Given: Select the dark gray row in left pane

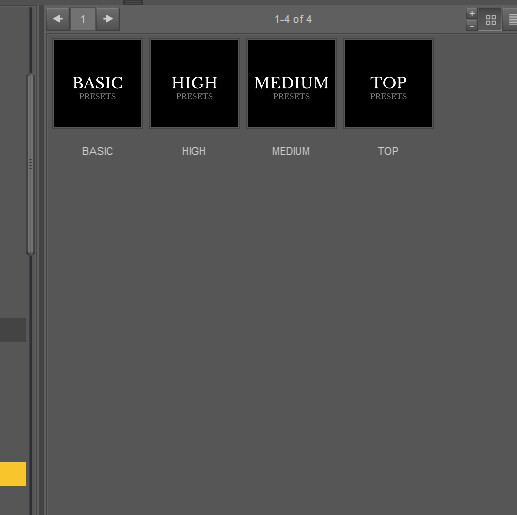Looking at the screenshot, I should click(13, 330).
